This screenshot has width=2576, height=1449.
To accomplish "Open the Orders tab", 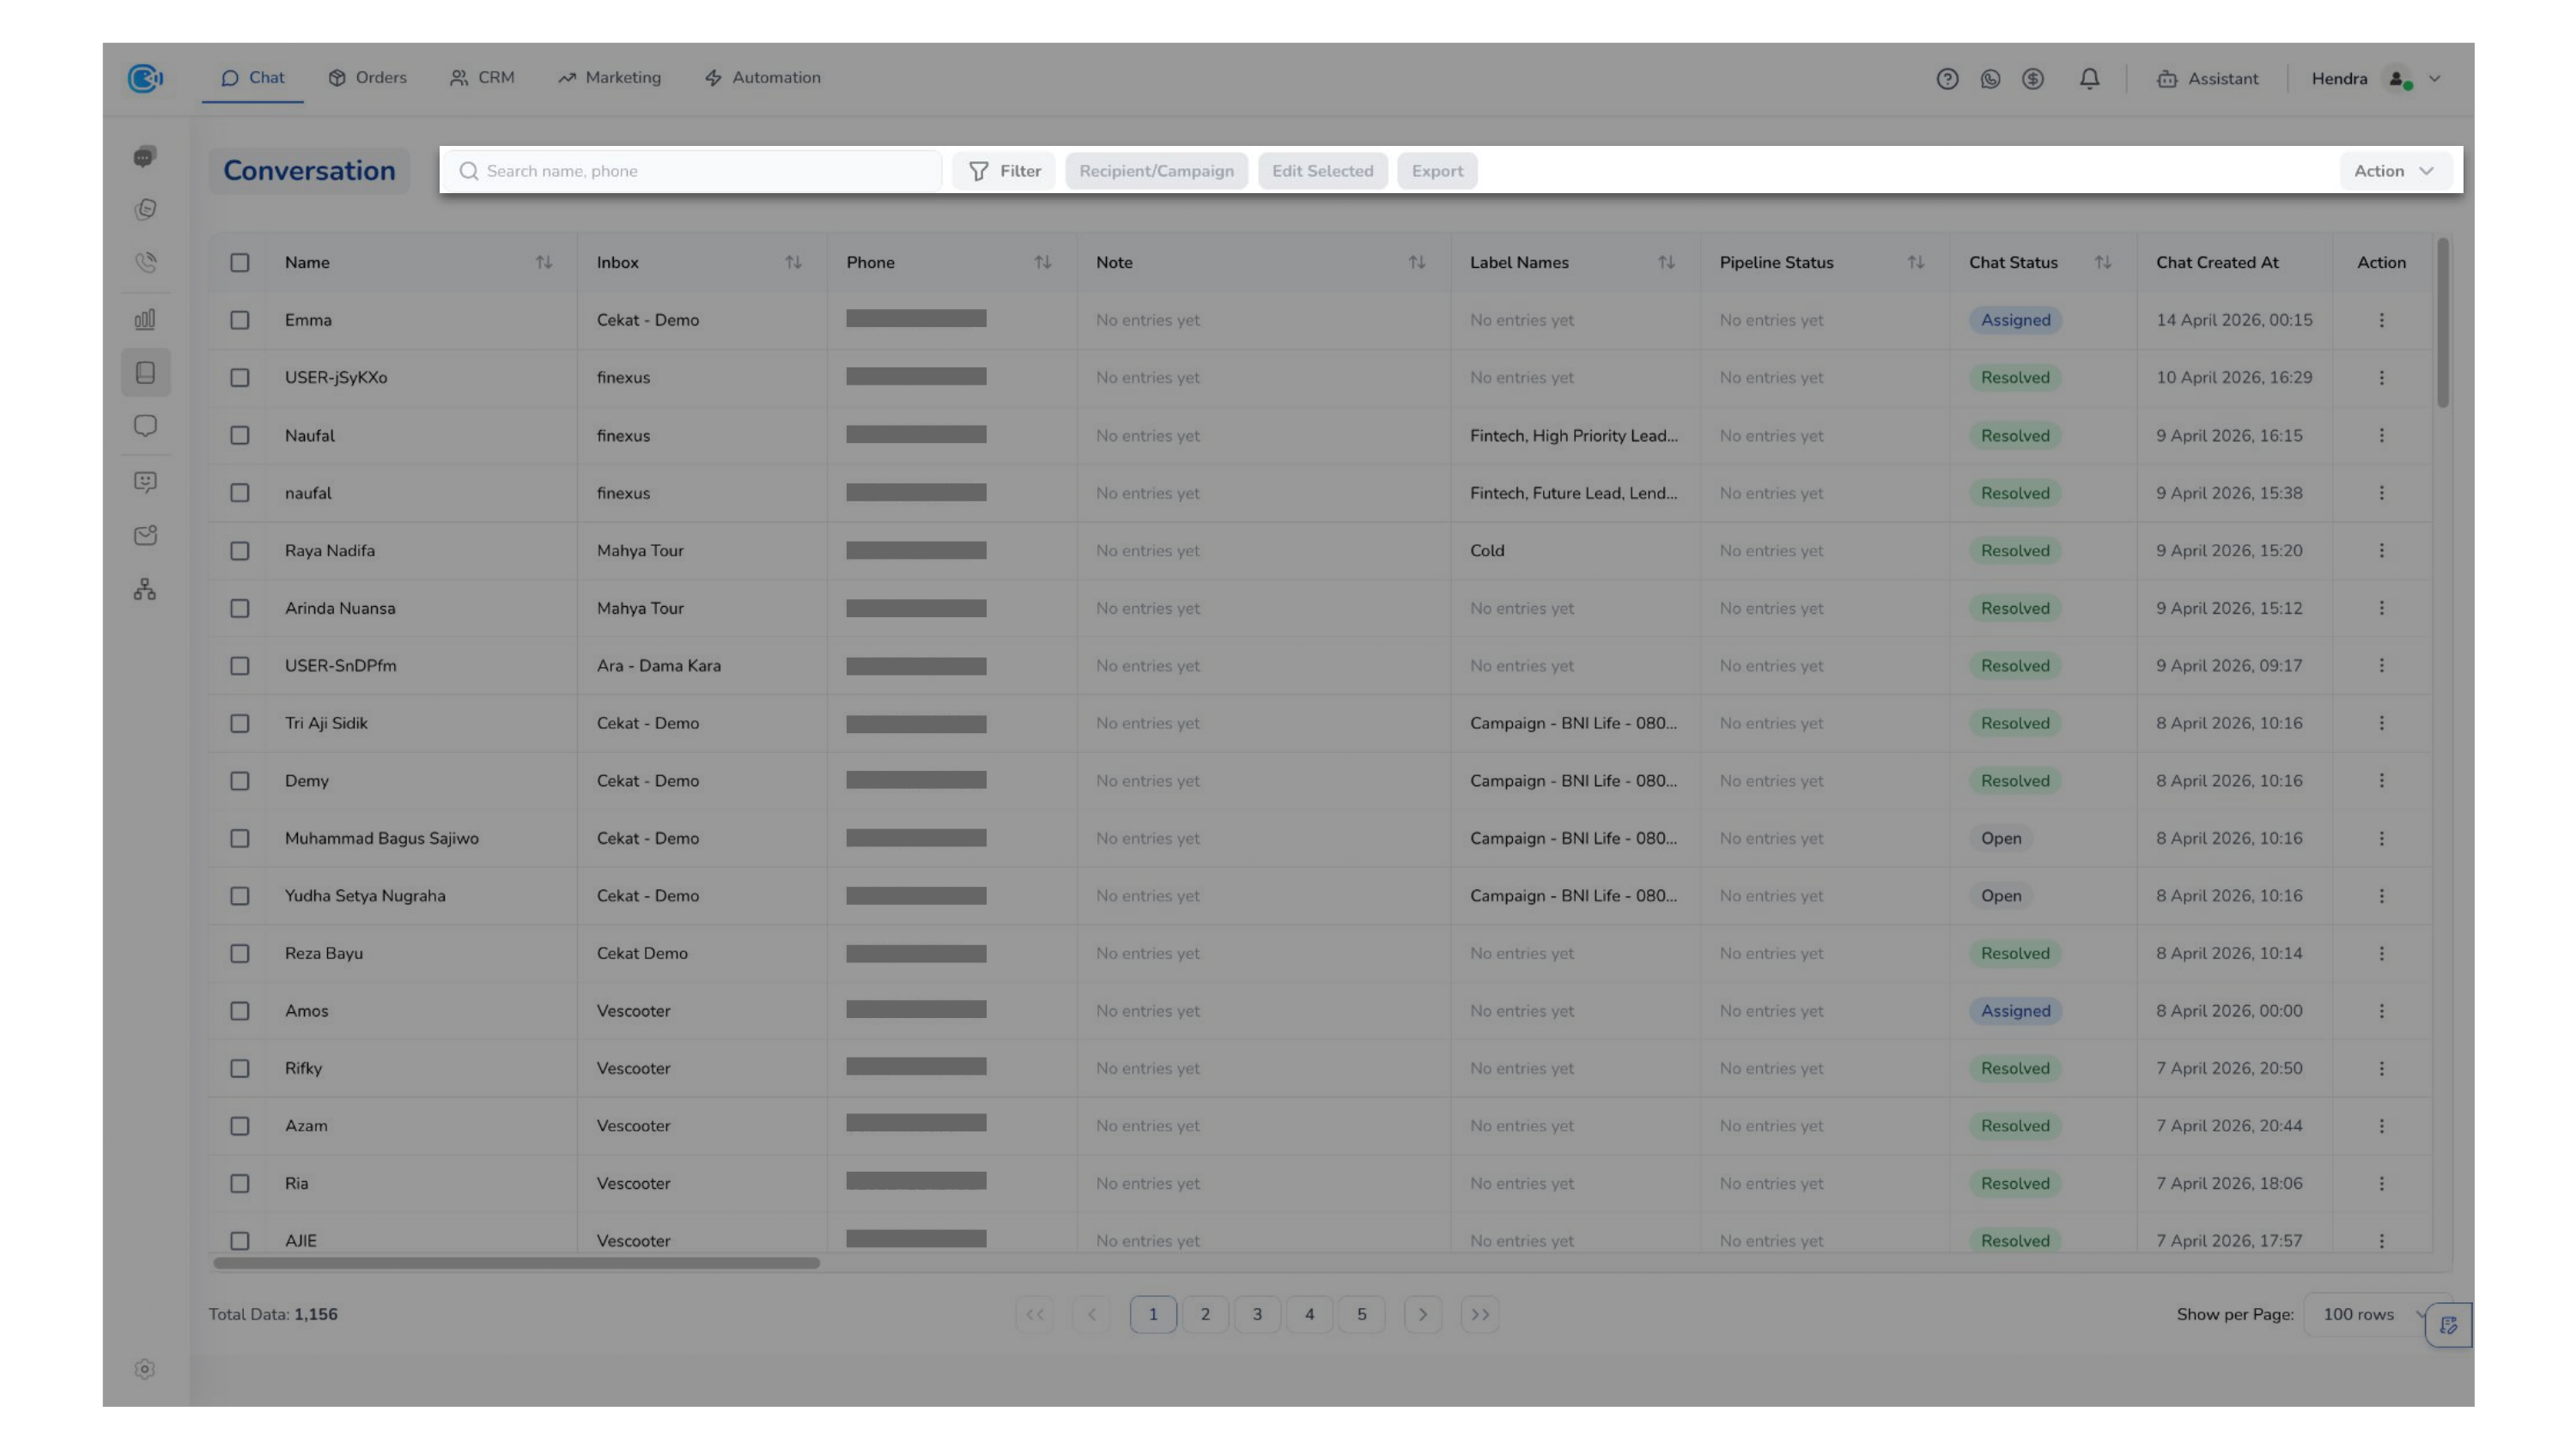I will (368, 78).
